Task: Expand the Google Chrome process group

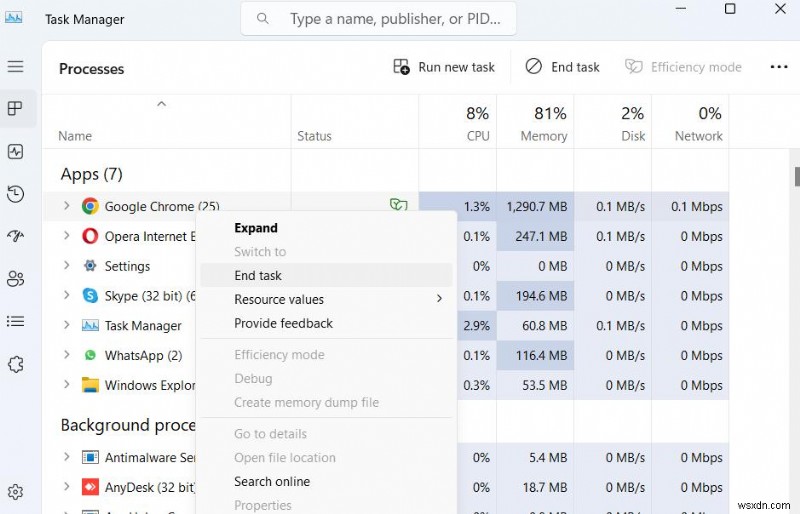Action: (66, 206)
